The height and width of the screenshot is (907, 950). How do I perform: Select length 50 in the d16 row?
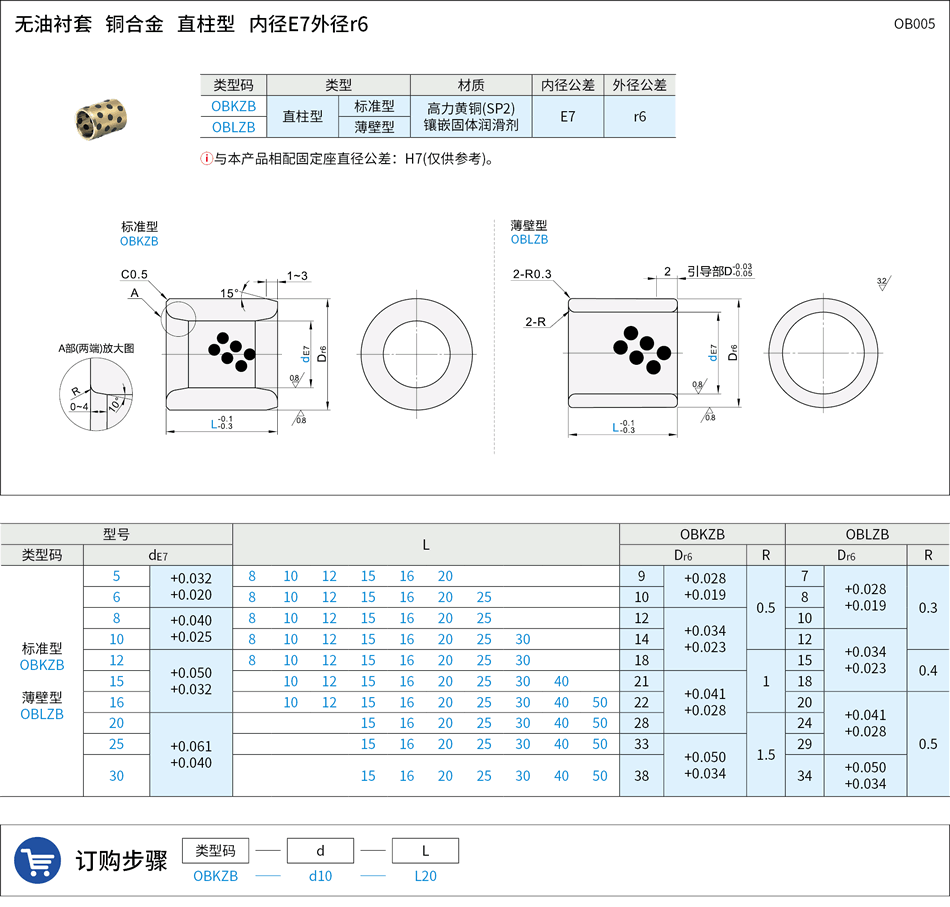click(x=600, y=702)
